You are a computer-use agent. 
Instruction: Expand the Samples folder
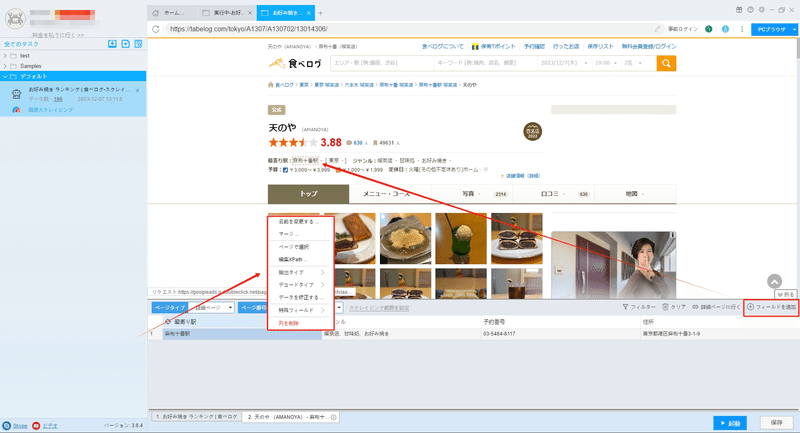tap(5, 66)
